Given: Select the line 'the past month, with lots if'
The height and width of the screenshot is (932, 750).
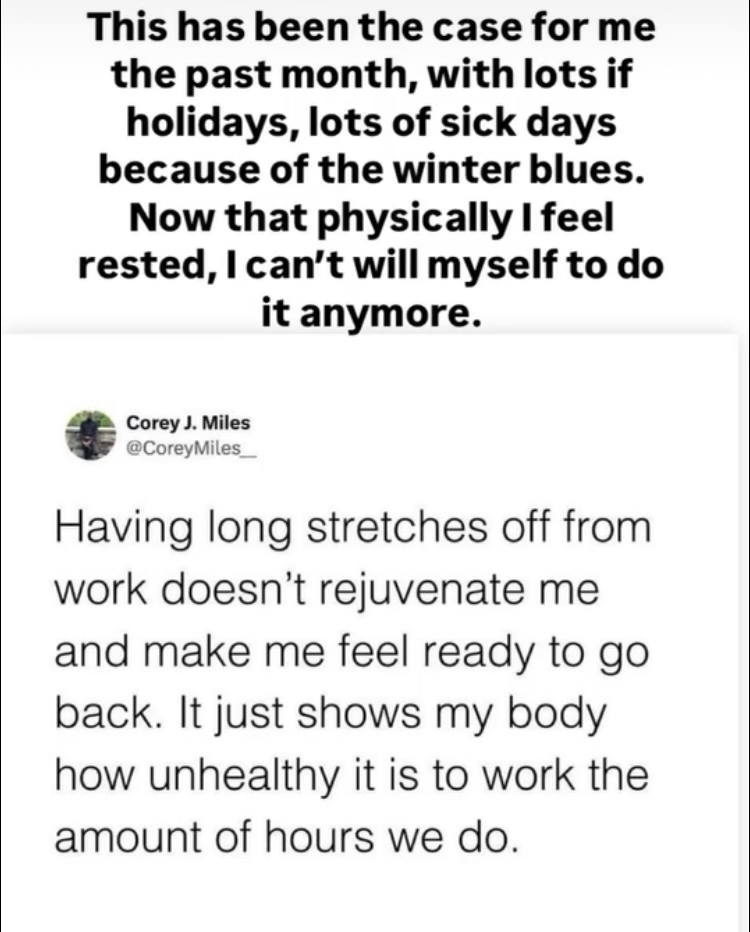Looking at the screenshot, I should coord(372,75).
